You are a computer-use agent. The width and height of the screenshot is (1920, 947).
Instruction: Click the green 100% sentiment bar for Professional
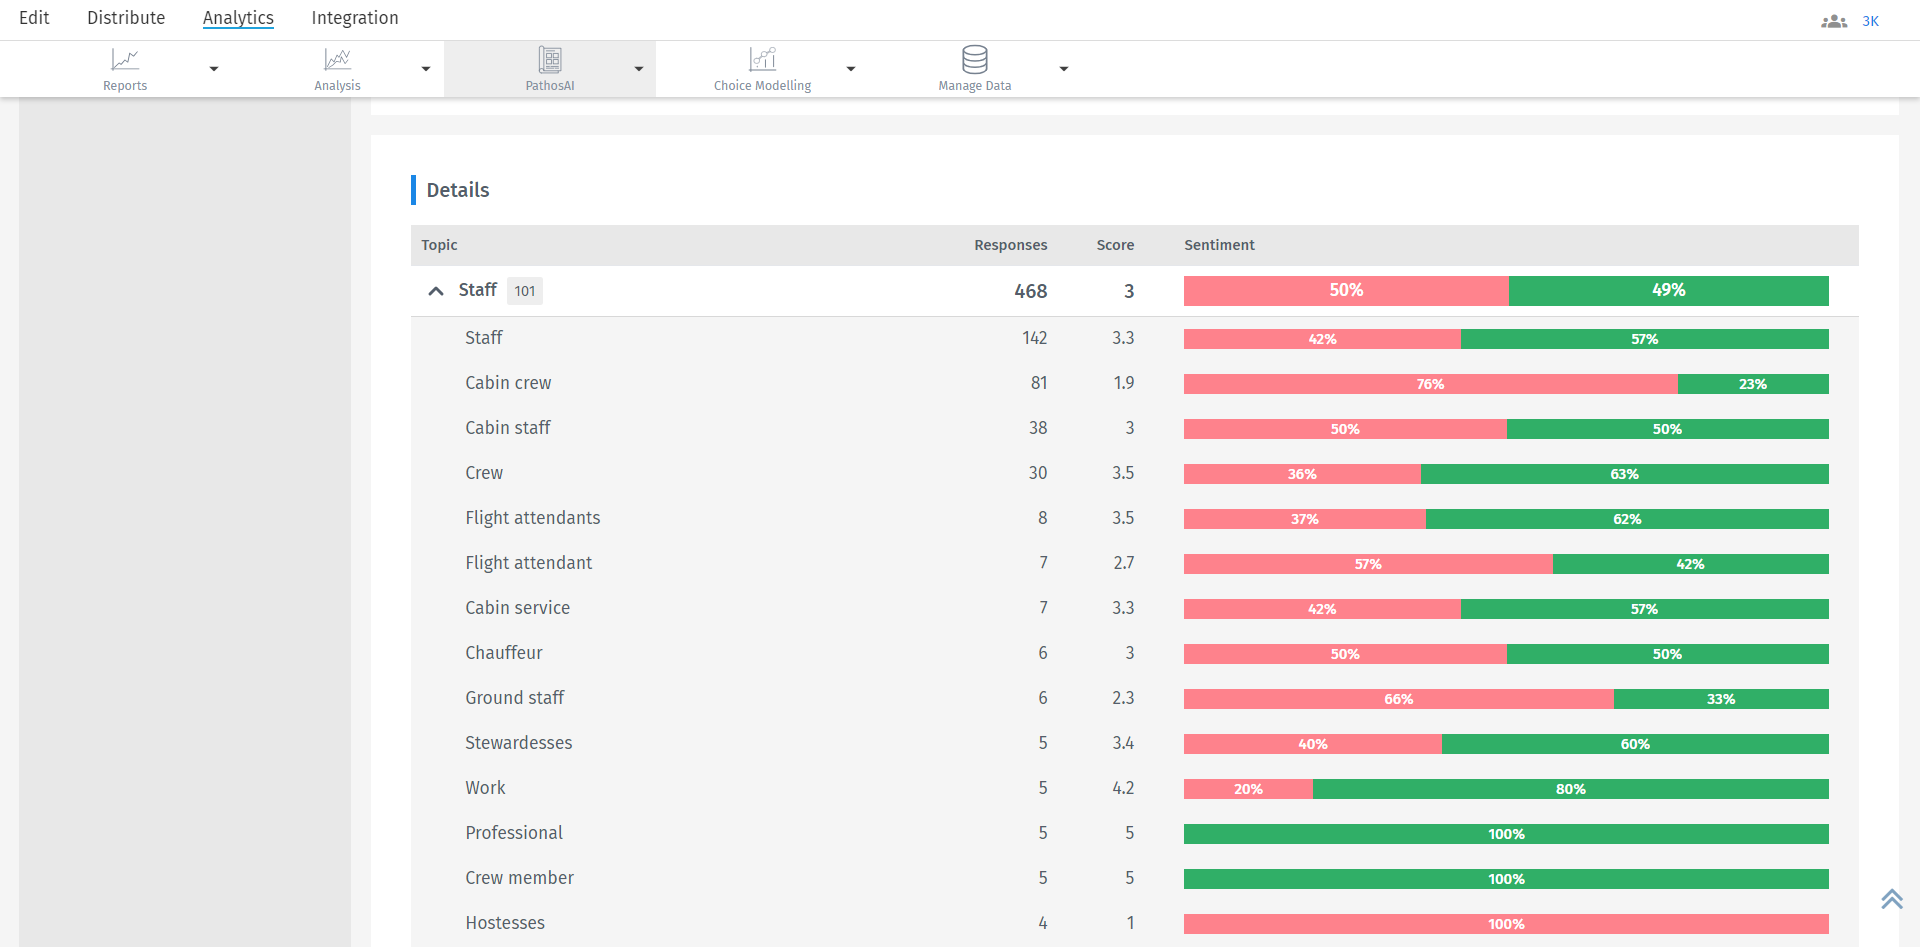tap(1506, 833)
